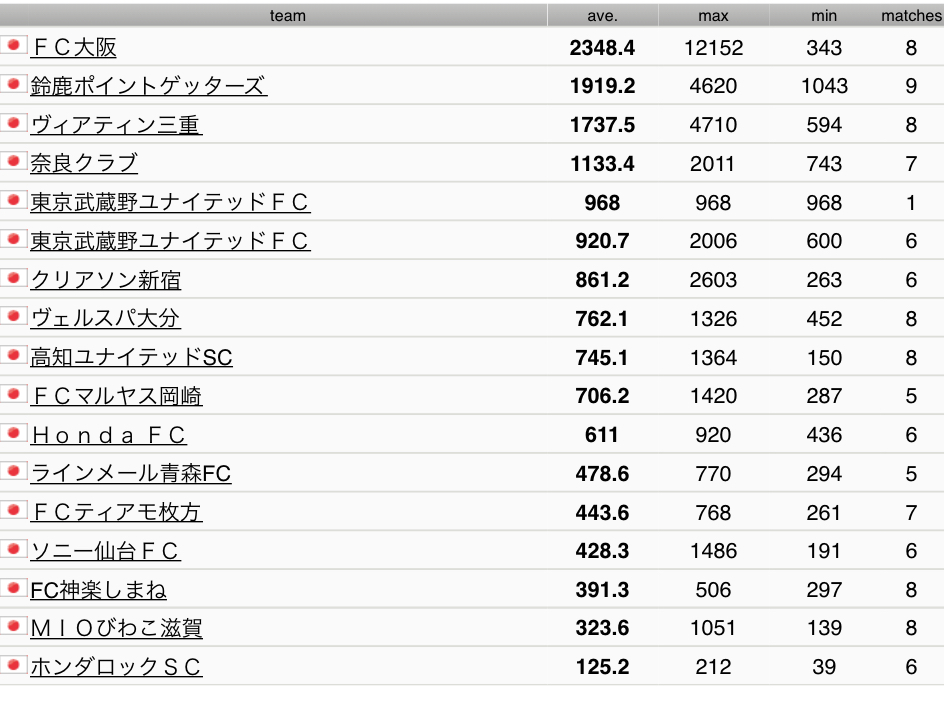Click the team column header

point(287,16)
